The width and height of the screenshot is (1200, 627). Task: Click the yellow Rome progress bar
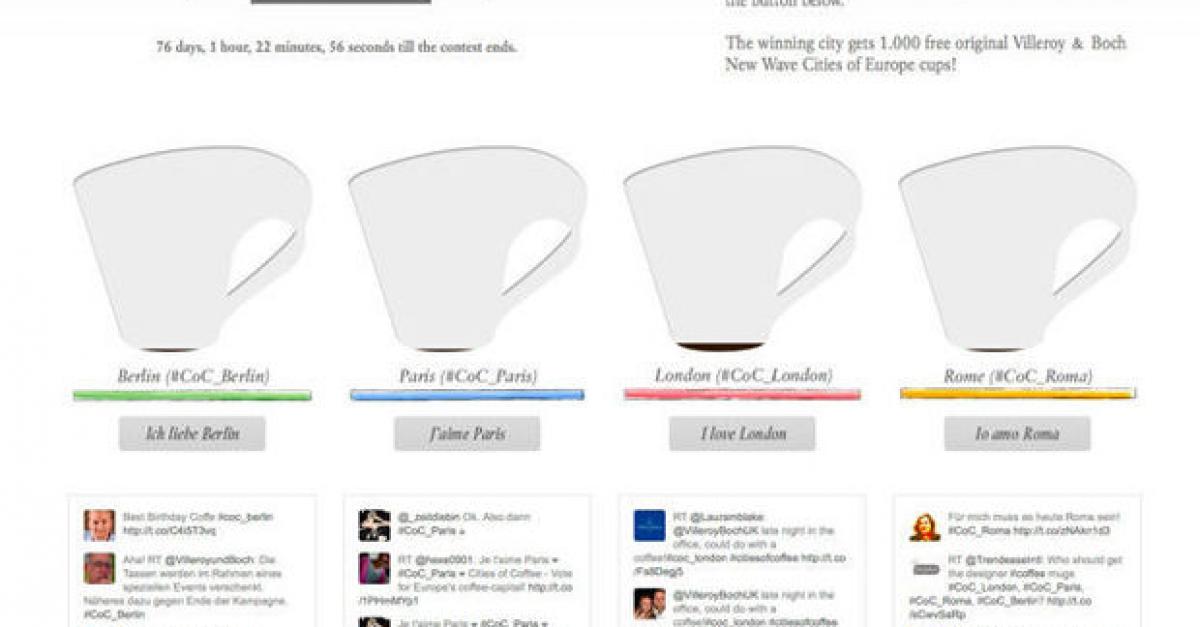(1017, 394)
